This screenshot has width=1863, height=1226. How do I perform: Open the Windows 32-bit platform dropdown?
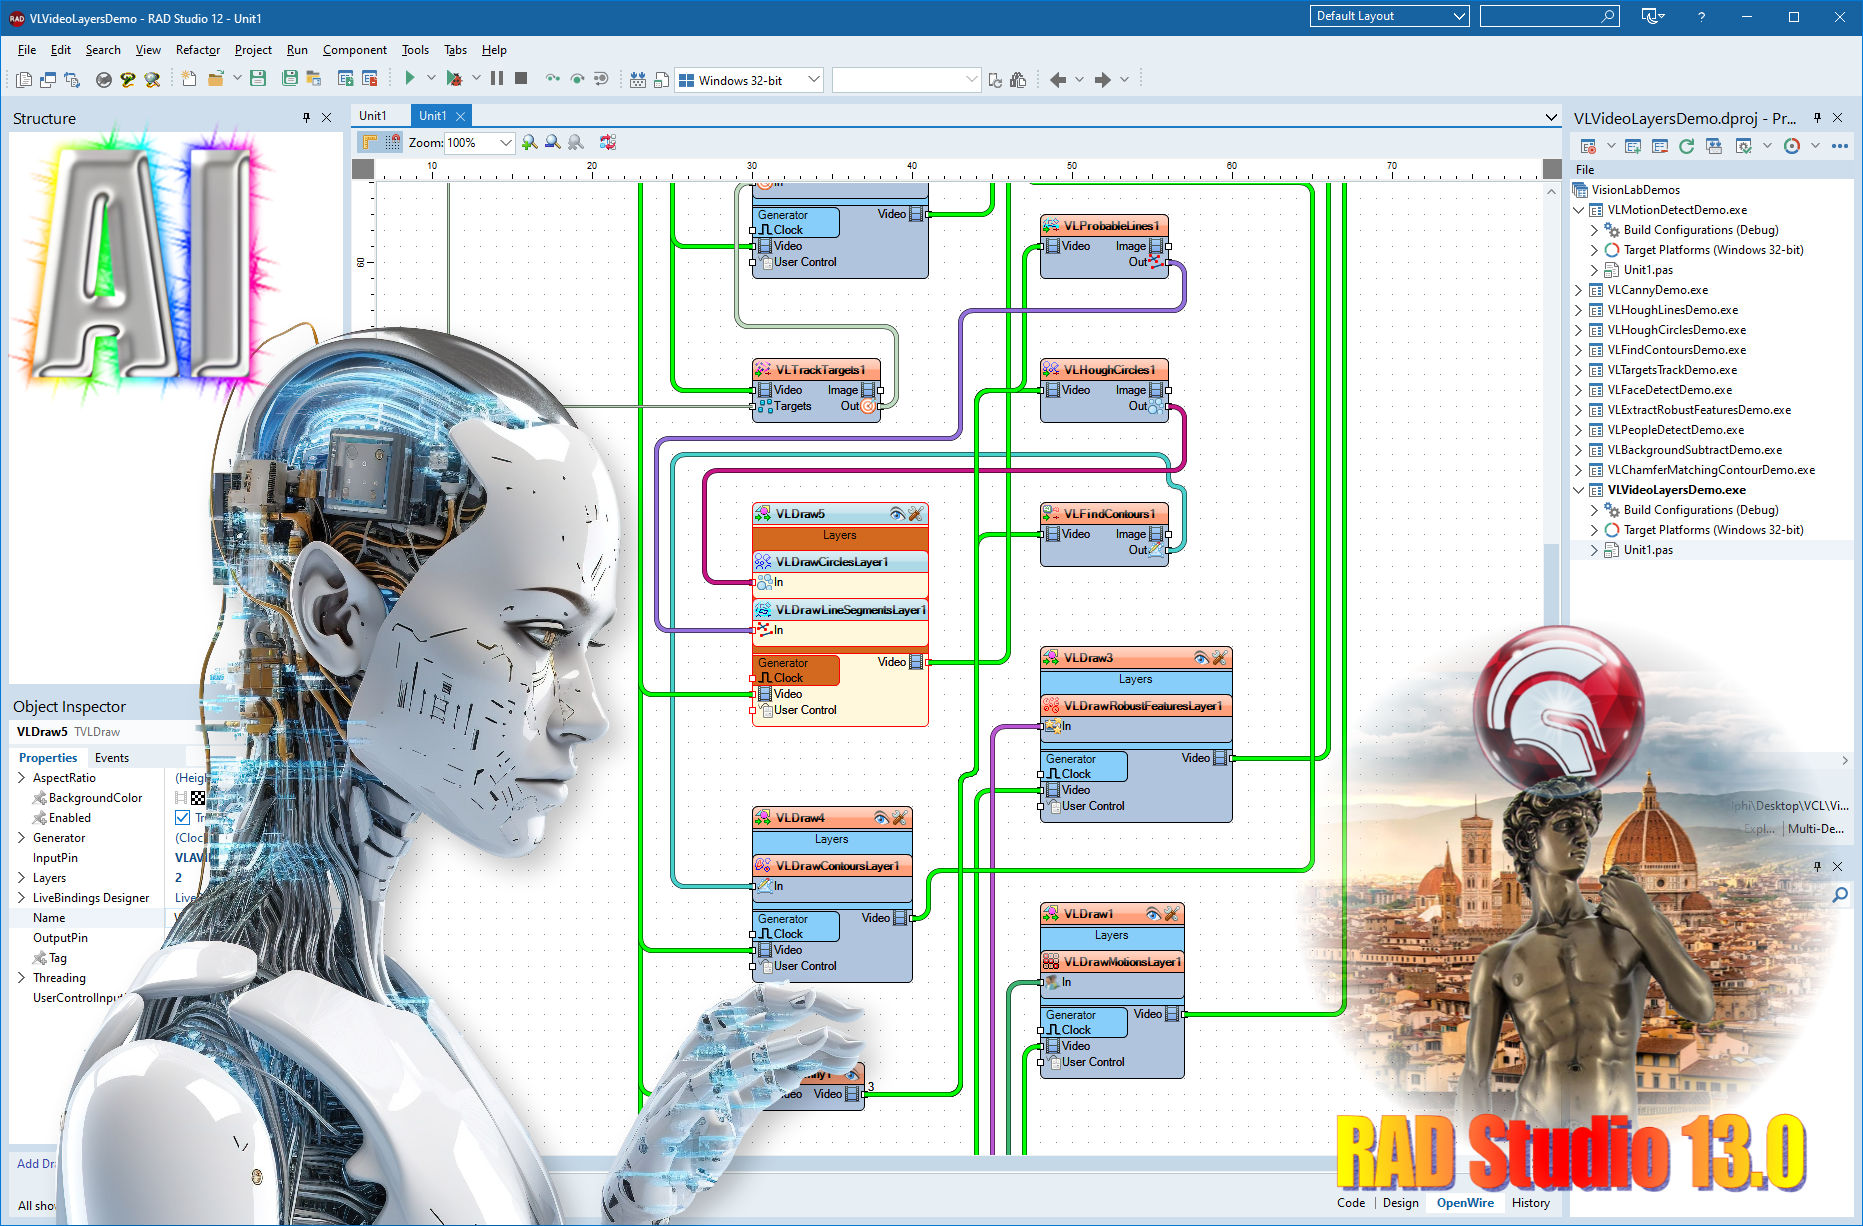(x=813, y=80)
